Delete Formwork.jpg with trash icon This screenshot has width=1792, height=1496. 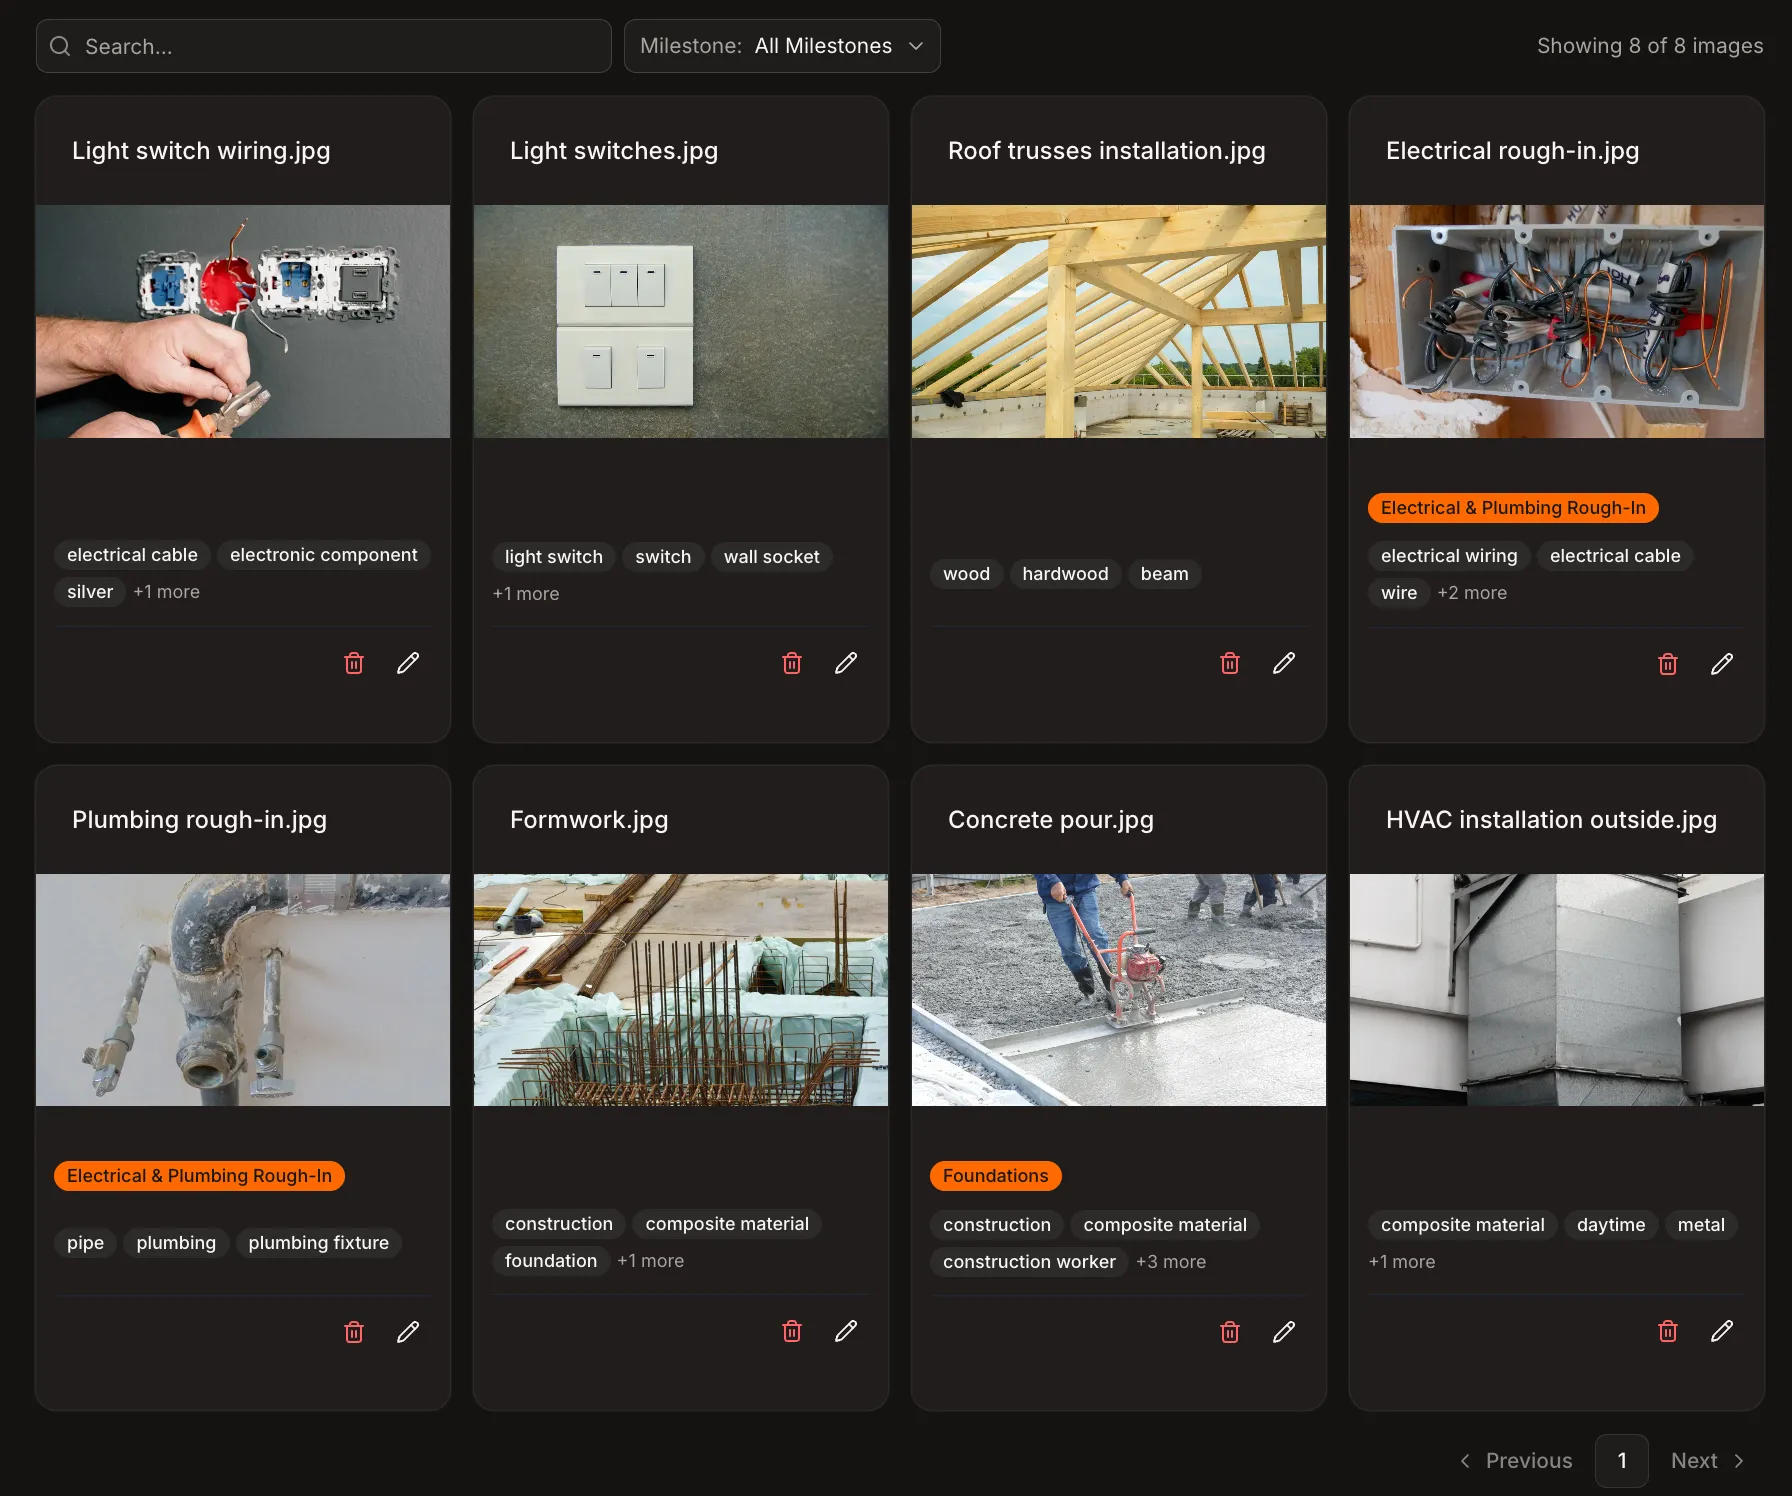click(792, 1331)
